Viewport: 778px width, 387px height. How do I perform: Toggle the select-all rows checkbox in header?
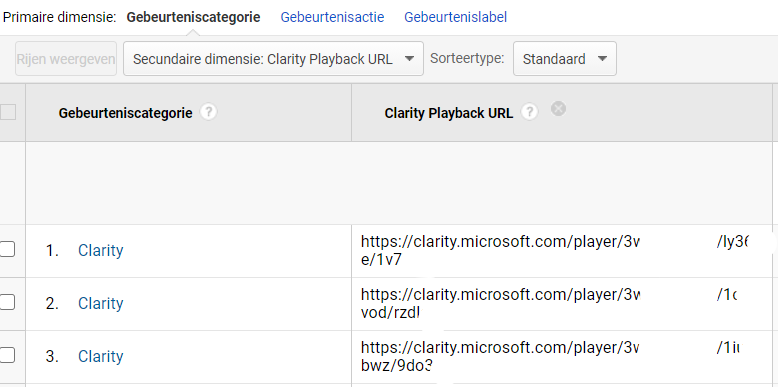(7, 112)
